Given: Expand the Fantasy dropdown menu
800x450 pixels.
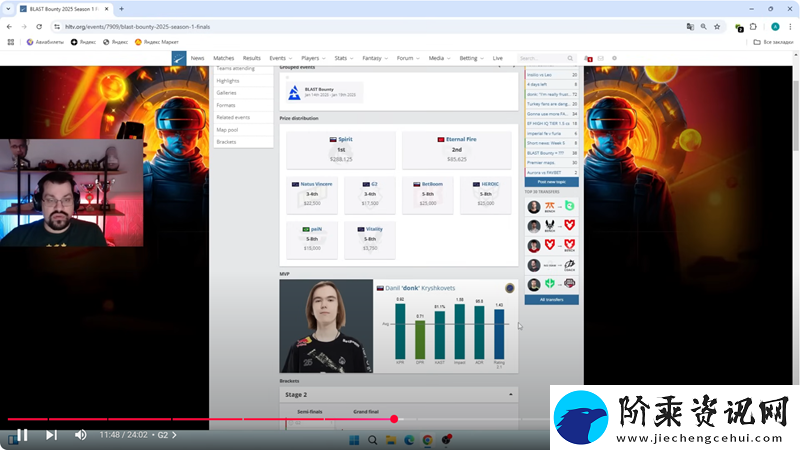Looking at the screenshot, I should click(375, 58).
